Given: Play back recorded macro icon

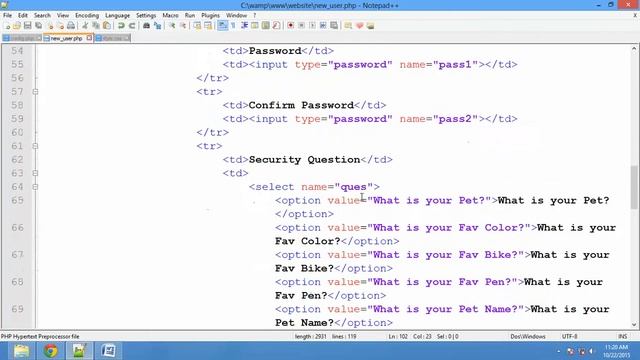Looking at the screenshot, I should click(x=312, y=26).
